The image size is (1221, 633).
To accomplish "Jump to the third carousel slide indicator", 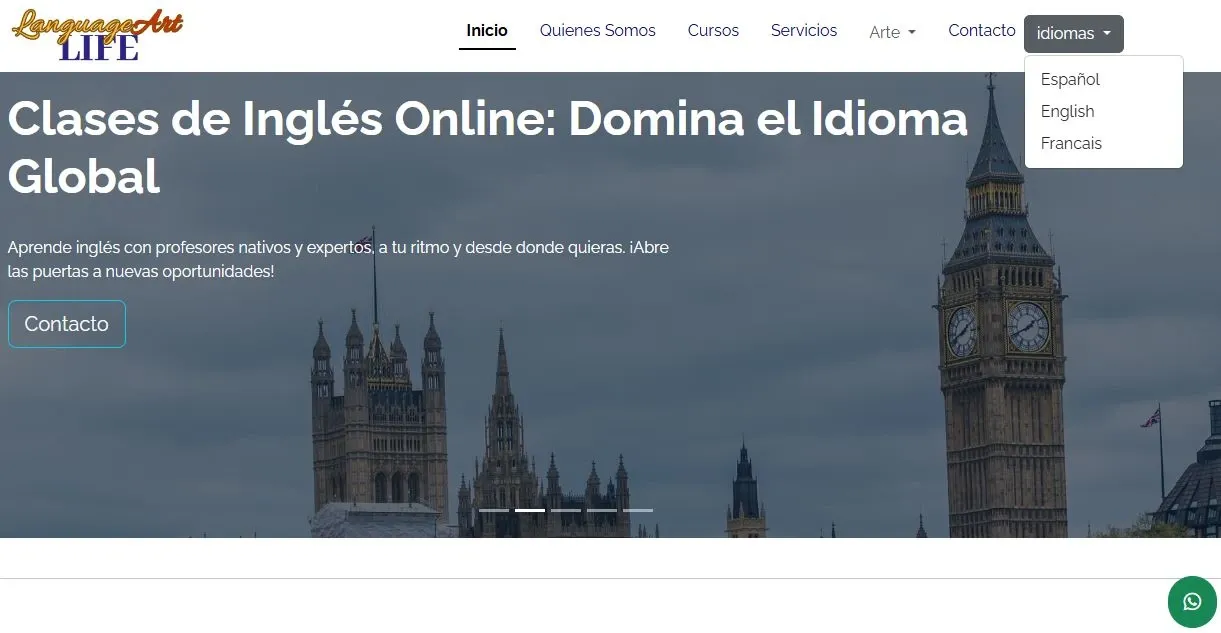I will (566, 510).
